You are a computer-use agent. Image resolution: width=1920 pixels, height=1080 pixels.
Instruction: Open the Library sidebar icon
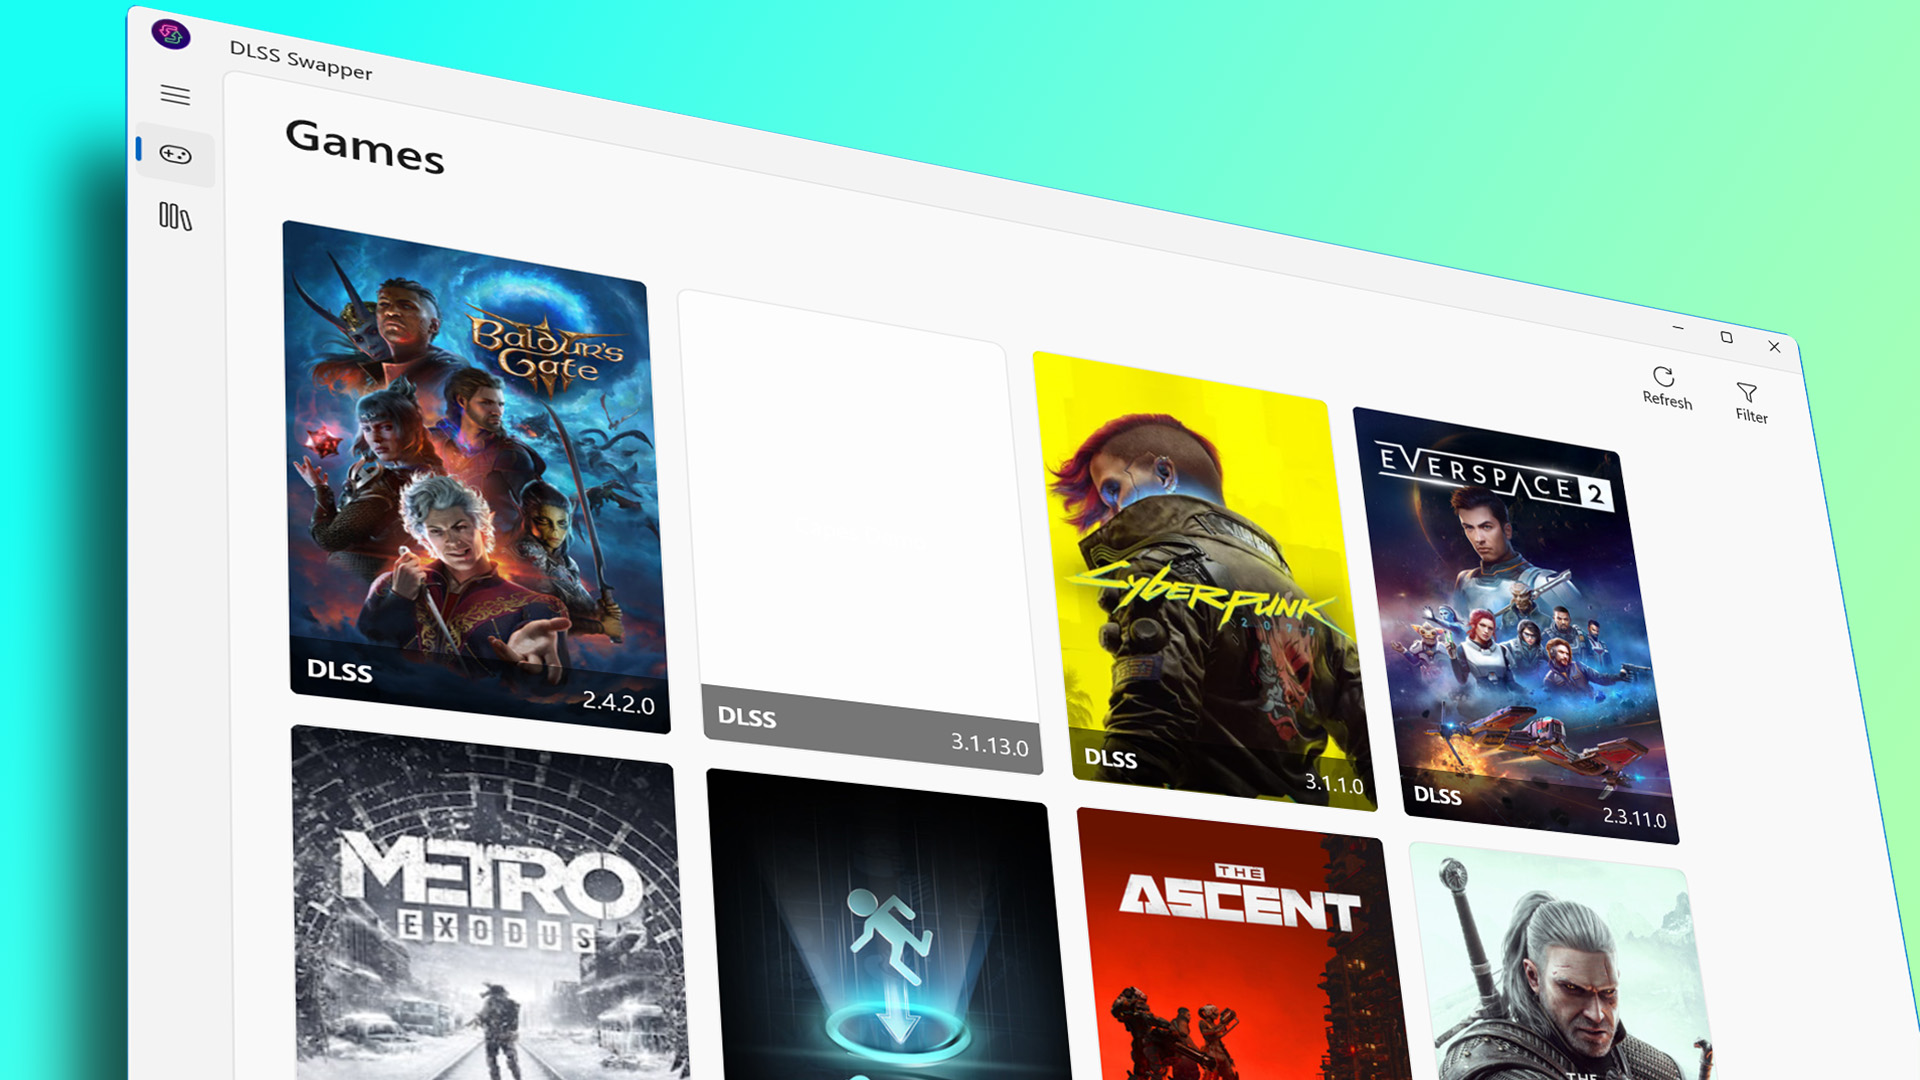click(x=175, y=216)
